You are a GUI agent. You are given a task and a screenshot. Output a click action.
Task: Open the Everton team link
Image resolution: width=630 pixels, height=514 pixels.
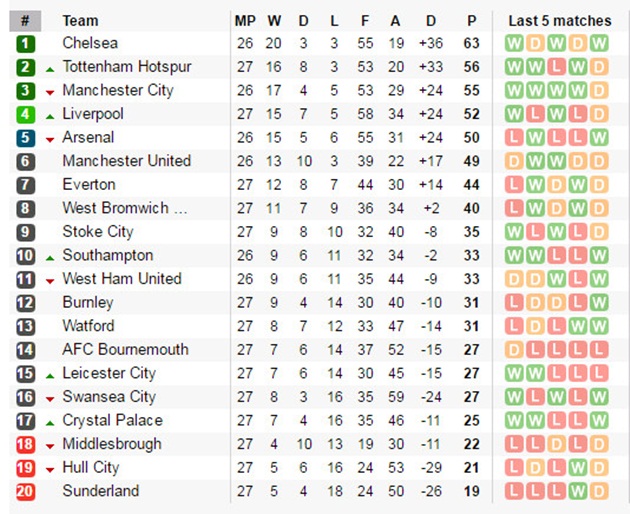click(x=89, y=185)
